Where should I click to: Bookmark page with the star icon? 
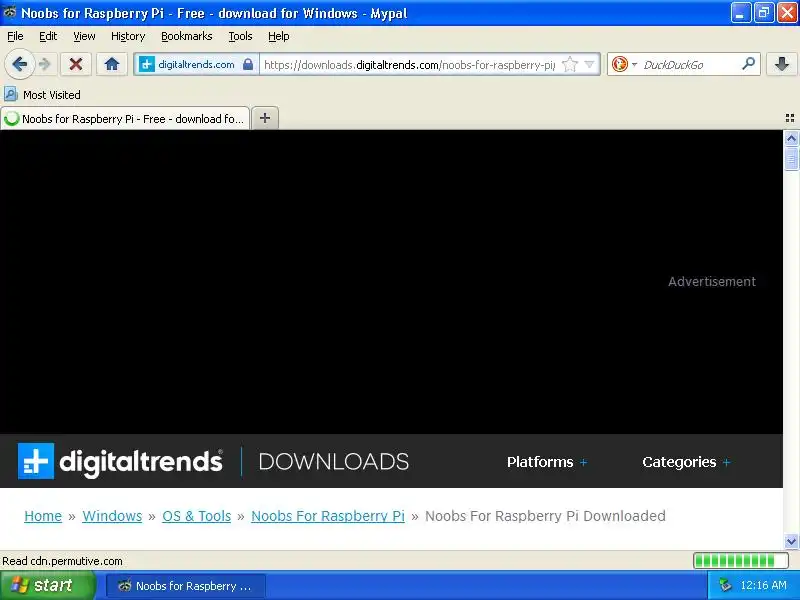569,64
